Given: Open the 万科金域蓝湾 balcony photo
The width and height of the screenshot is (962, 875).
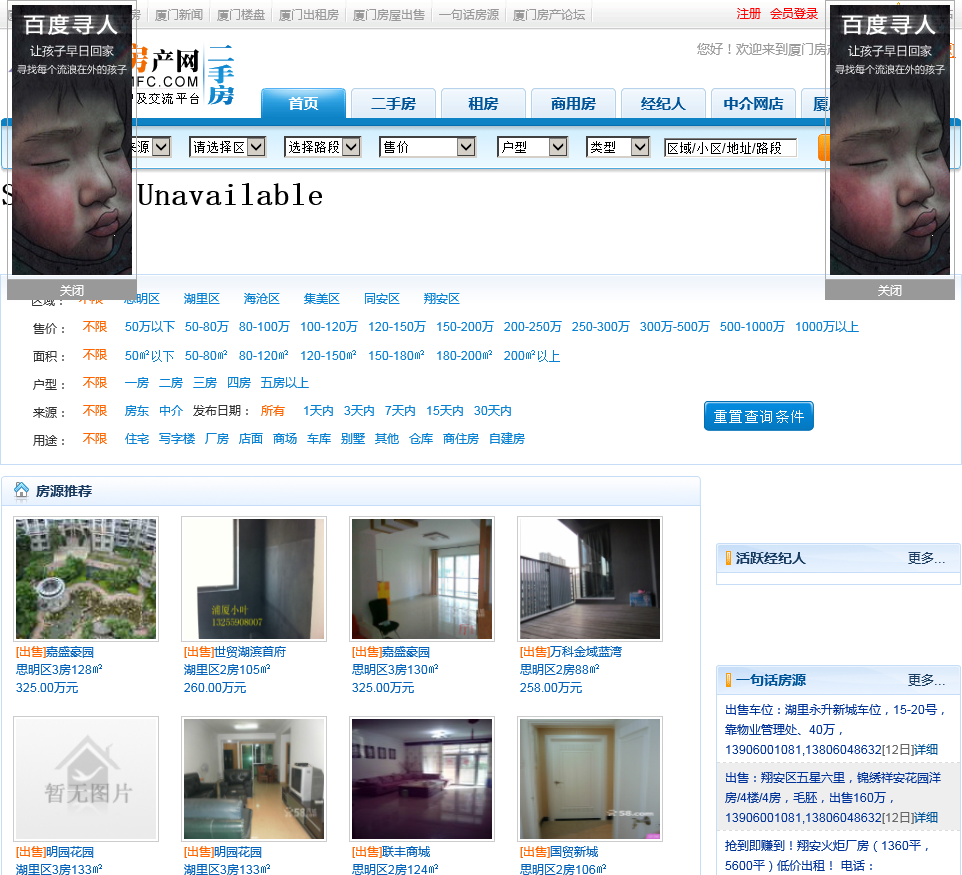Looking at the screenshot, I should [590, 579].
